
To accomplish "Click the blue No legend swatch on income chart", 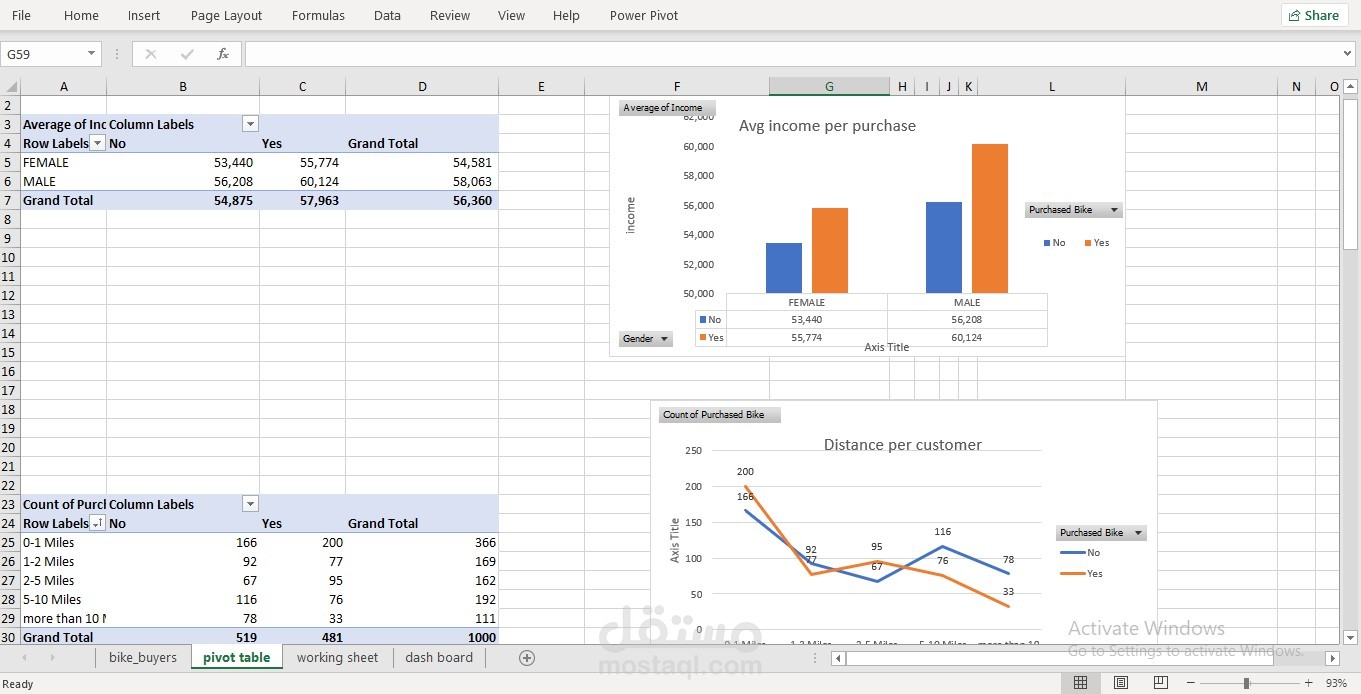I will [1047, 243].
